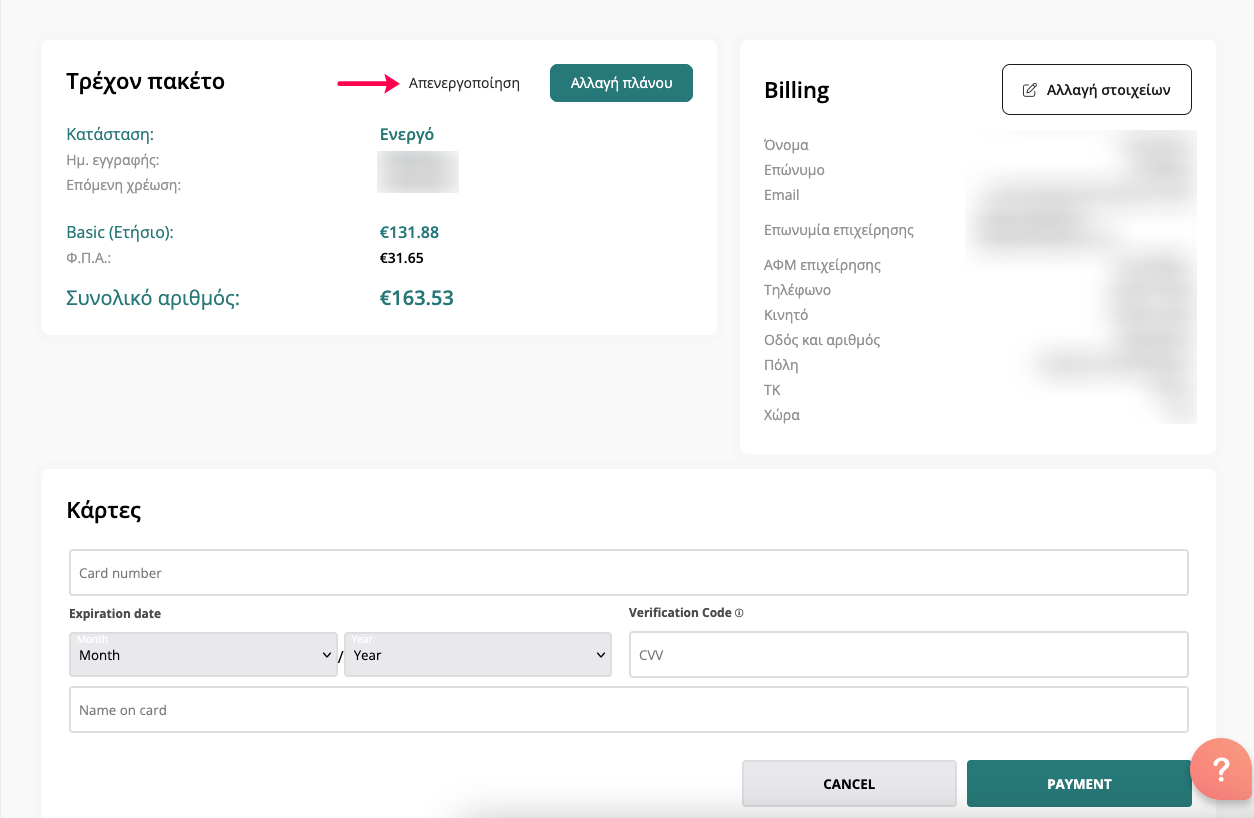Select the Name on card field
The height and width of the screenshot is (818, 1254).
coord(628,710)
